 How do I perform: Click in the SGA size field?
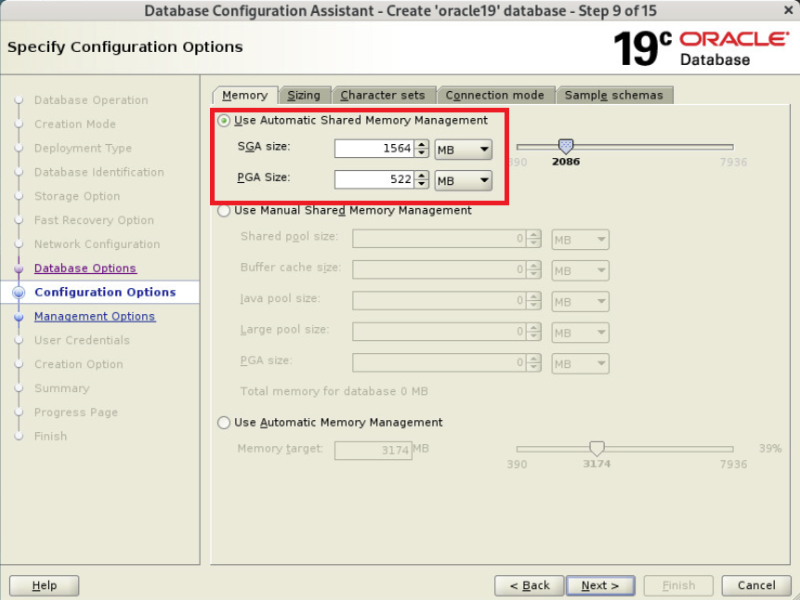point(374,149)
